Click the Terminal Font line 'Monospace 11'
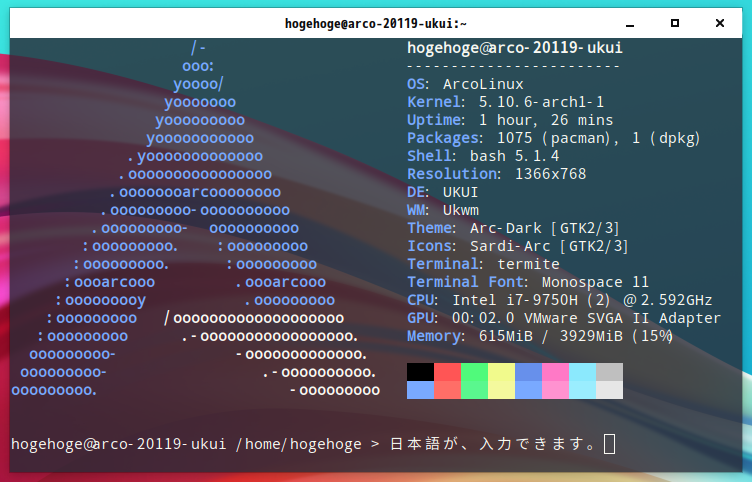Viewport: 752px width, 482px height. (x=528, y=282)
